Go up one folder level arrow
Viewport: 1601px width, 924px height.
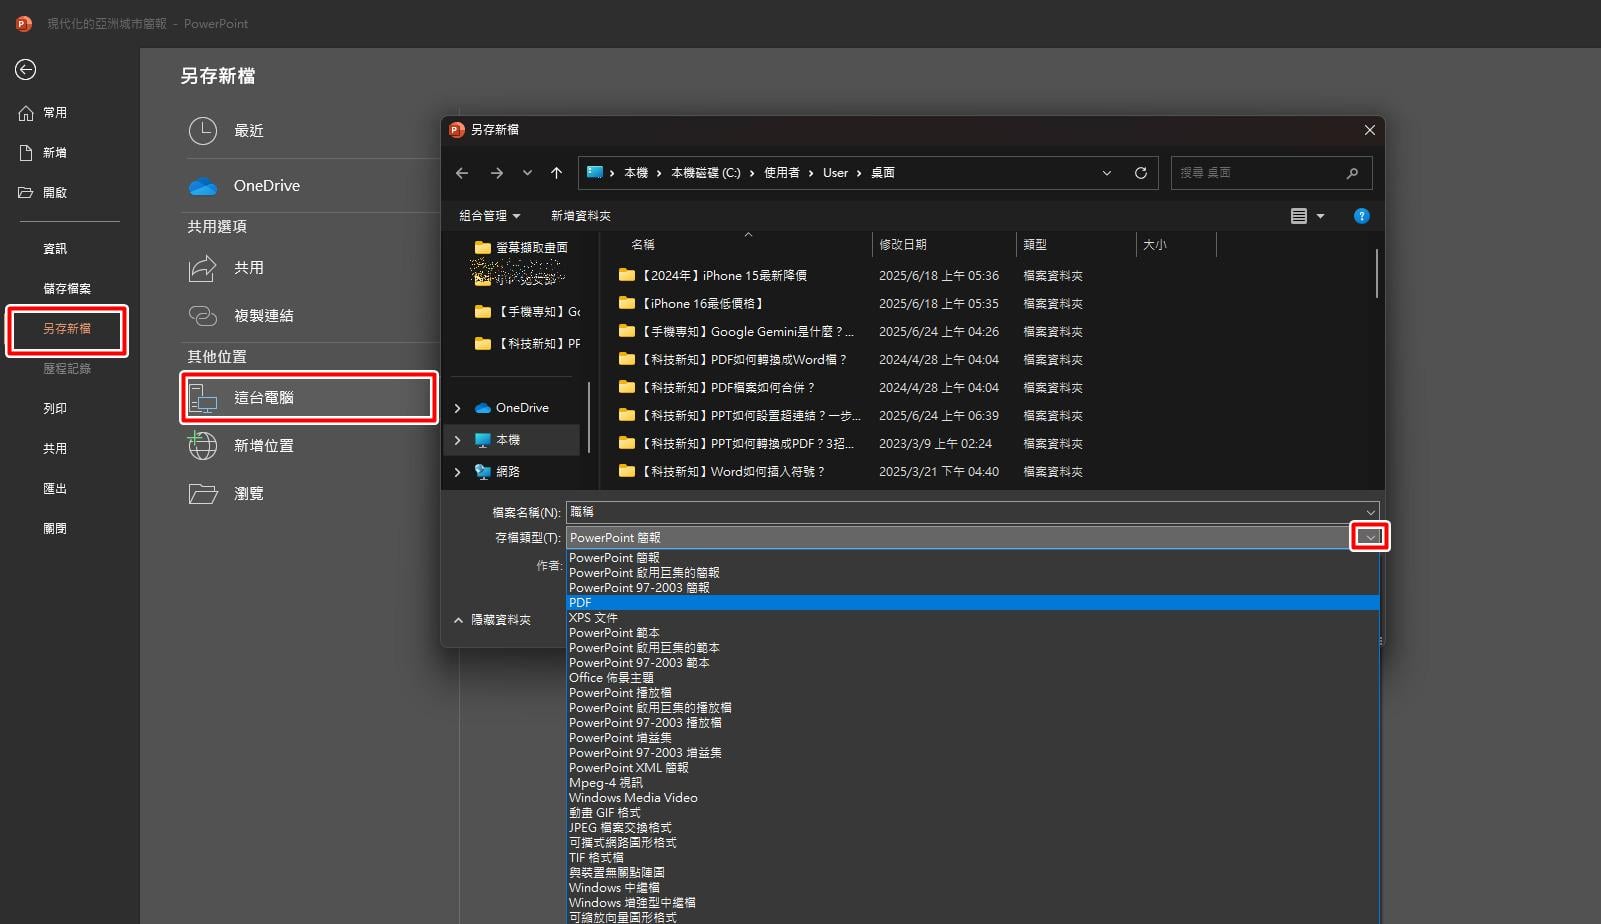coord(556,173)
